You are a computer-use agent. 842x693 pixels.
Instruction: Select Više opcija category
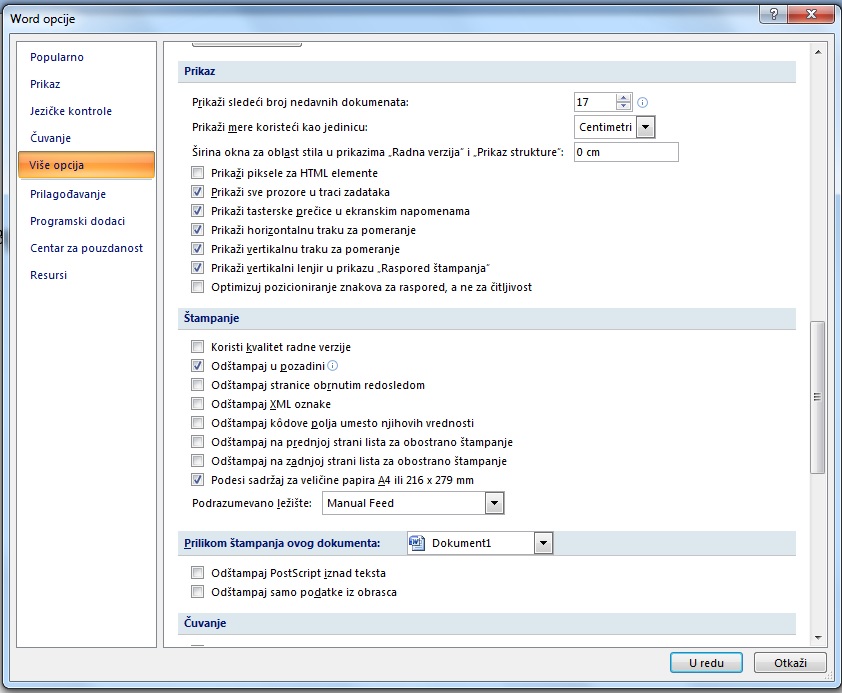pos(86,165)
